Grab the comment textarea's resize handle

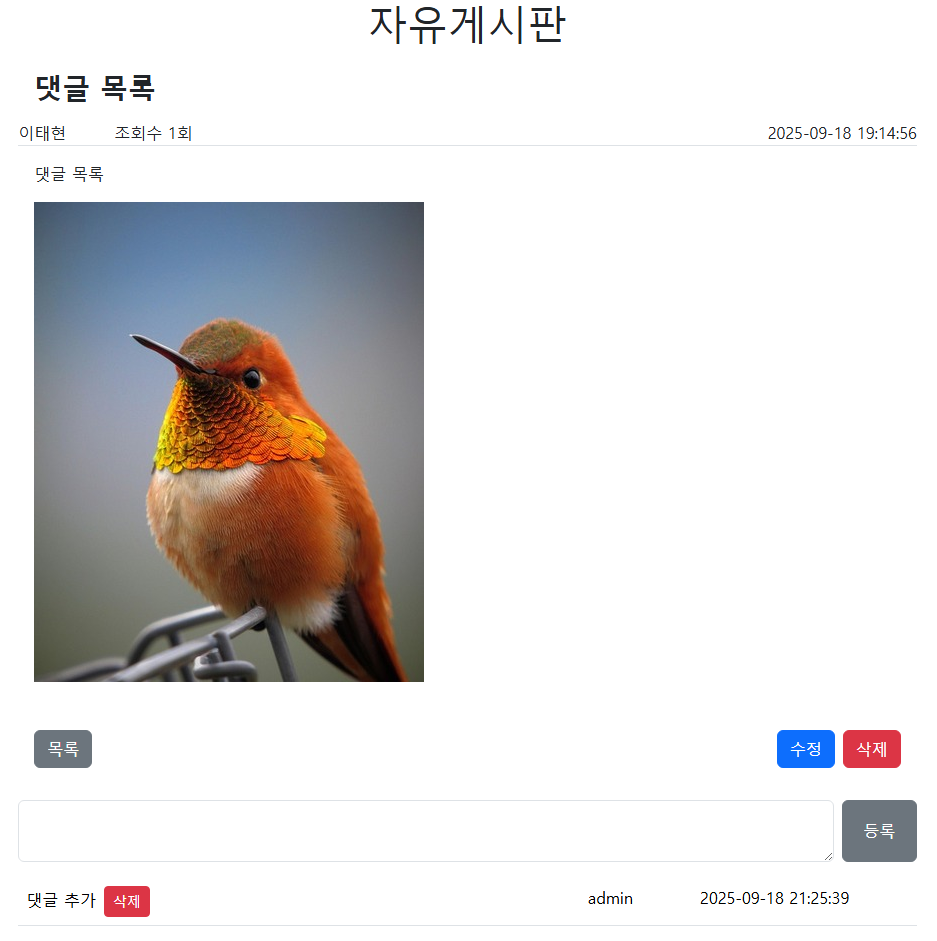pyautogui.click(x=828, y=856)
